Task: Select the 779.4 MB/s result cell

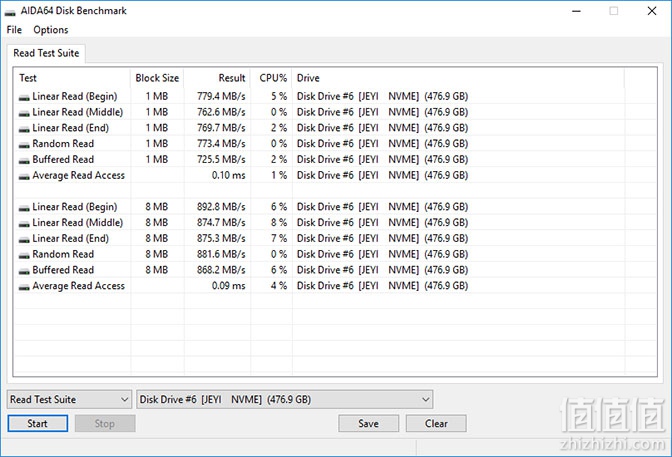Action: [x=221, y=96]
